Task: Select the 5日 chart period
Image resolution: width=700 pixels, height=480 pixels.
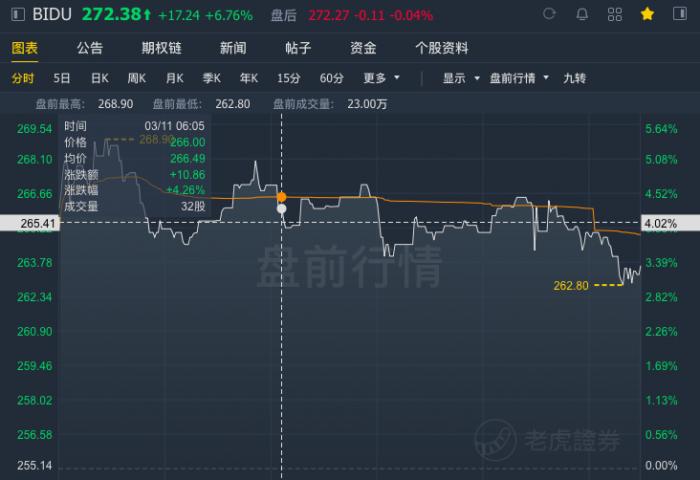Action: (x=62, y=78)
